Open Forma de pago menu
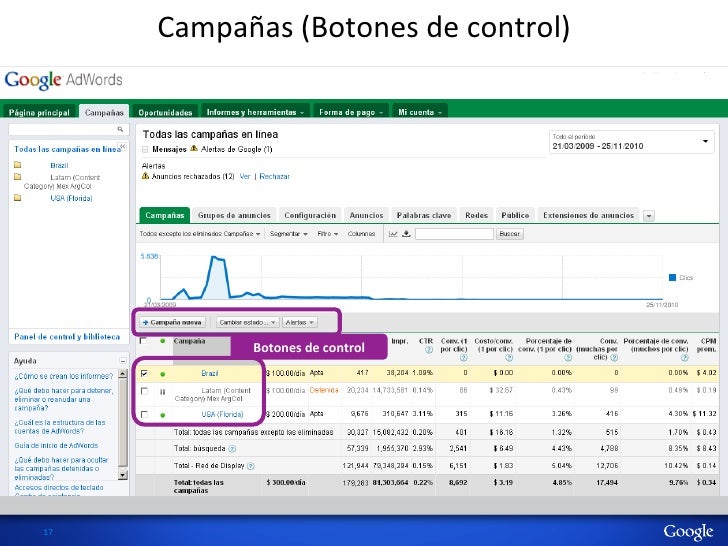The height and width of the screenshot is (546, 728). [351, 112]
